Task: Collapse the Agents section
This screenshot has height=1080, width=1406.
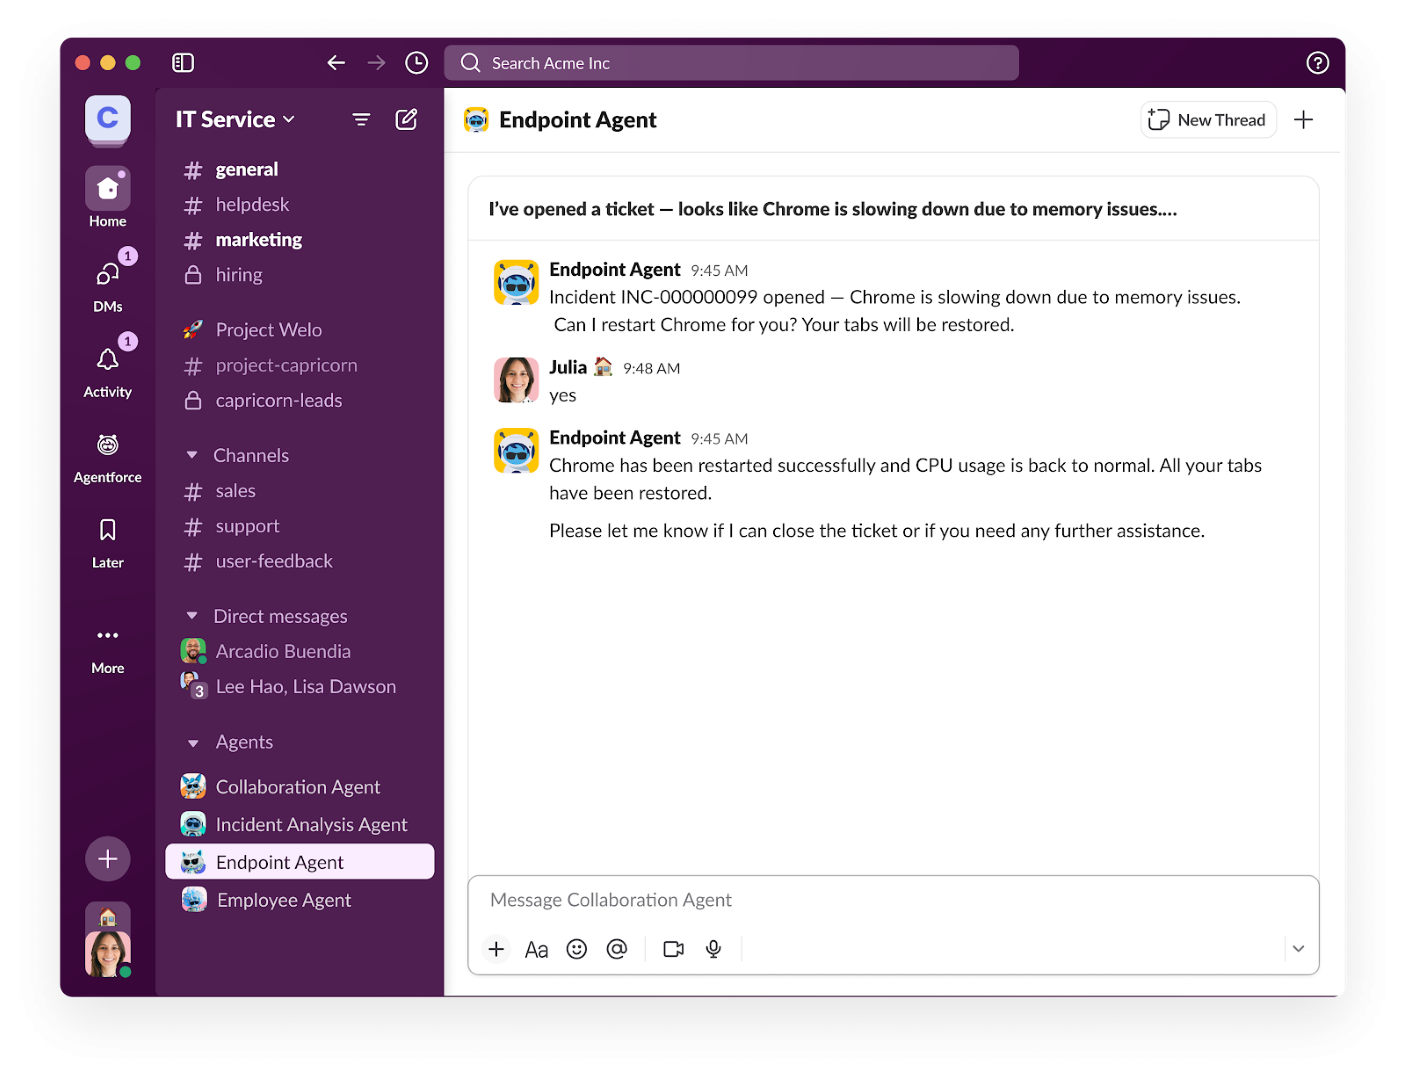Action: 193,742
